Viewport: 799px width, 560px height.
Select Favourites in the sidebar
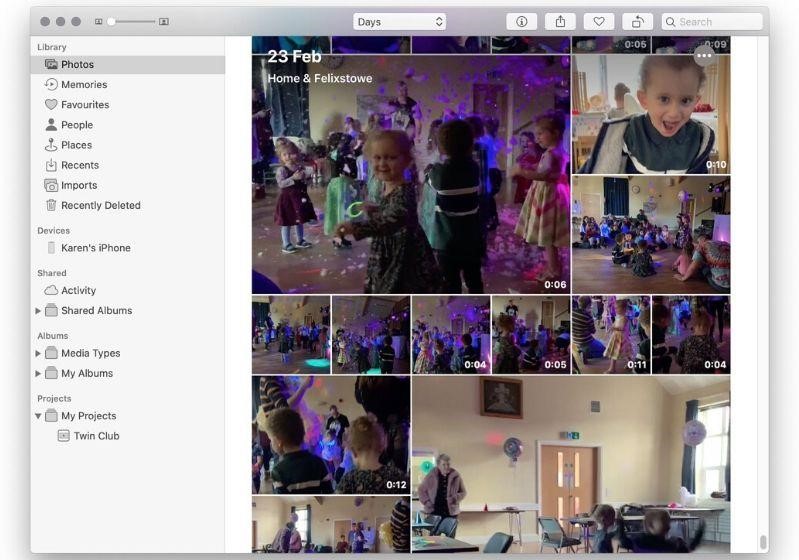[x=128, y=104]
